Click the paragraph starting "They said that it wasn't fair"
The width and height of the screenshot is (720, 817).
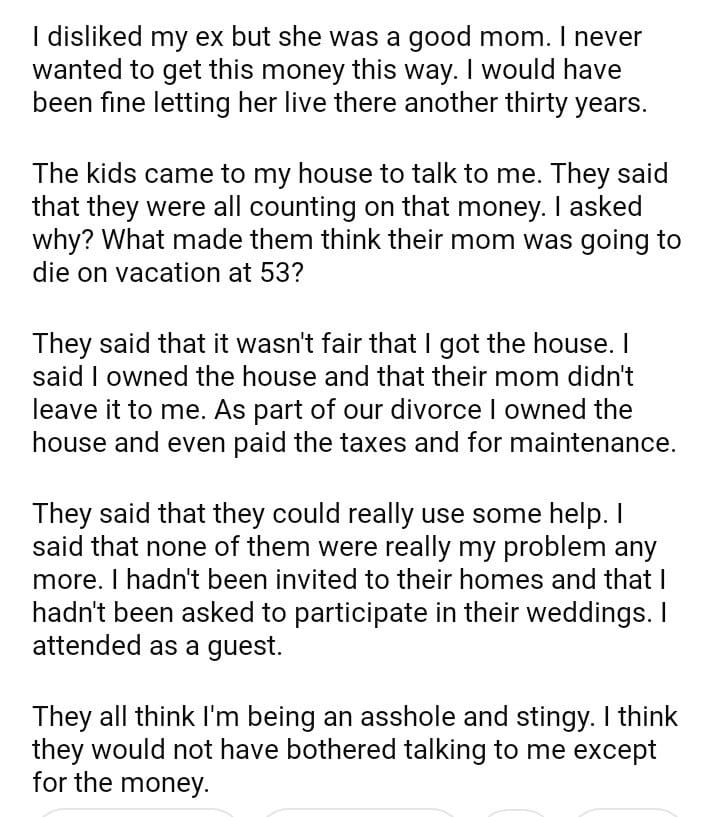(350, 393)
